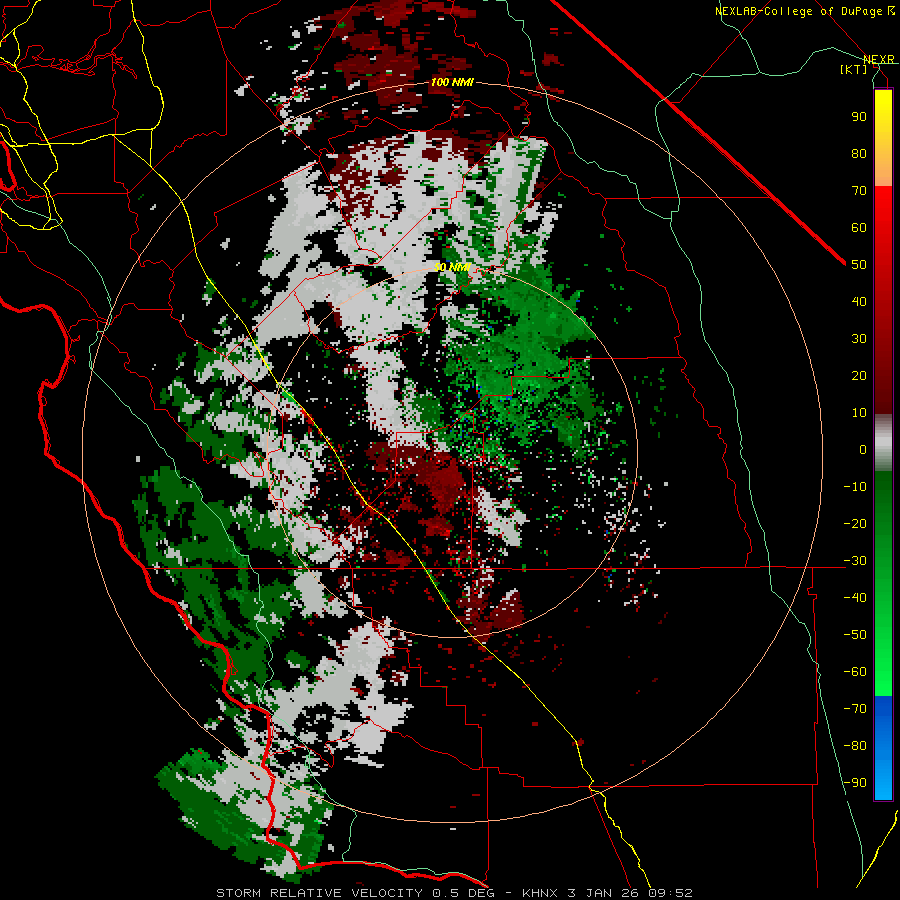Screen dimensions: 900x900
Task: Select the -20 knot scale label
Action: (x=855, y=523)
